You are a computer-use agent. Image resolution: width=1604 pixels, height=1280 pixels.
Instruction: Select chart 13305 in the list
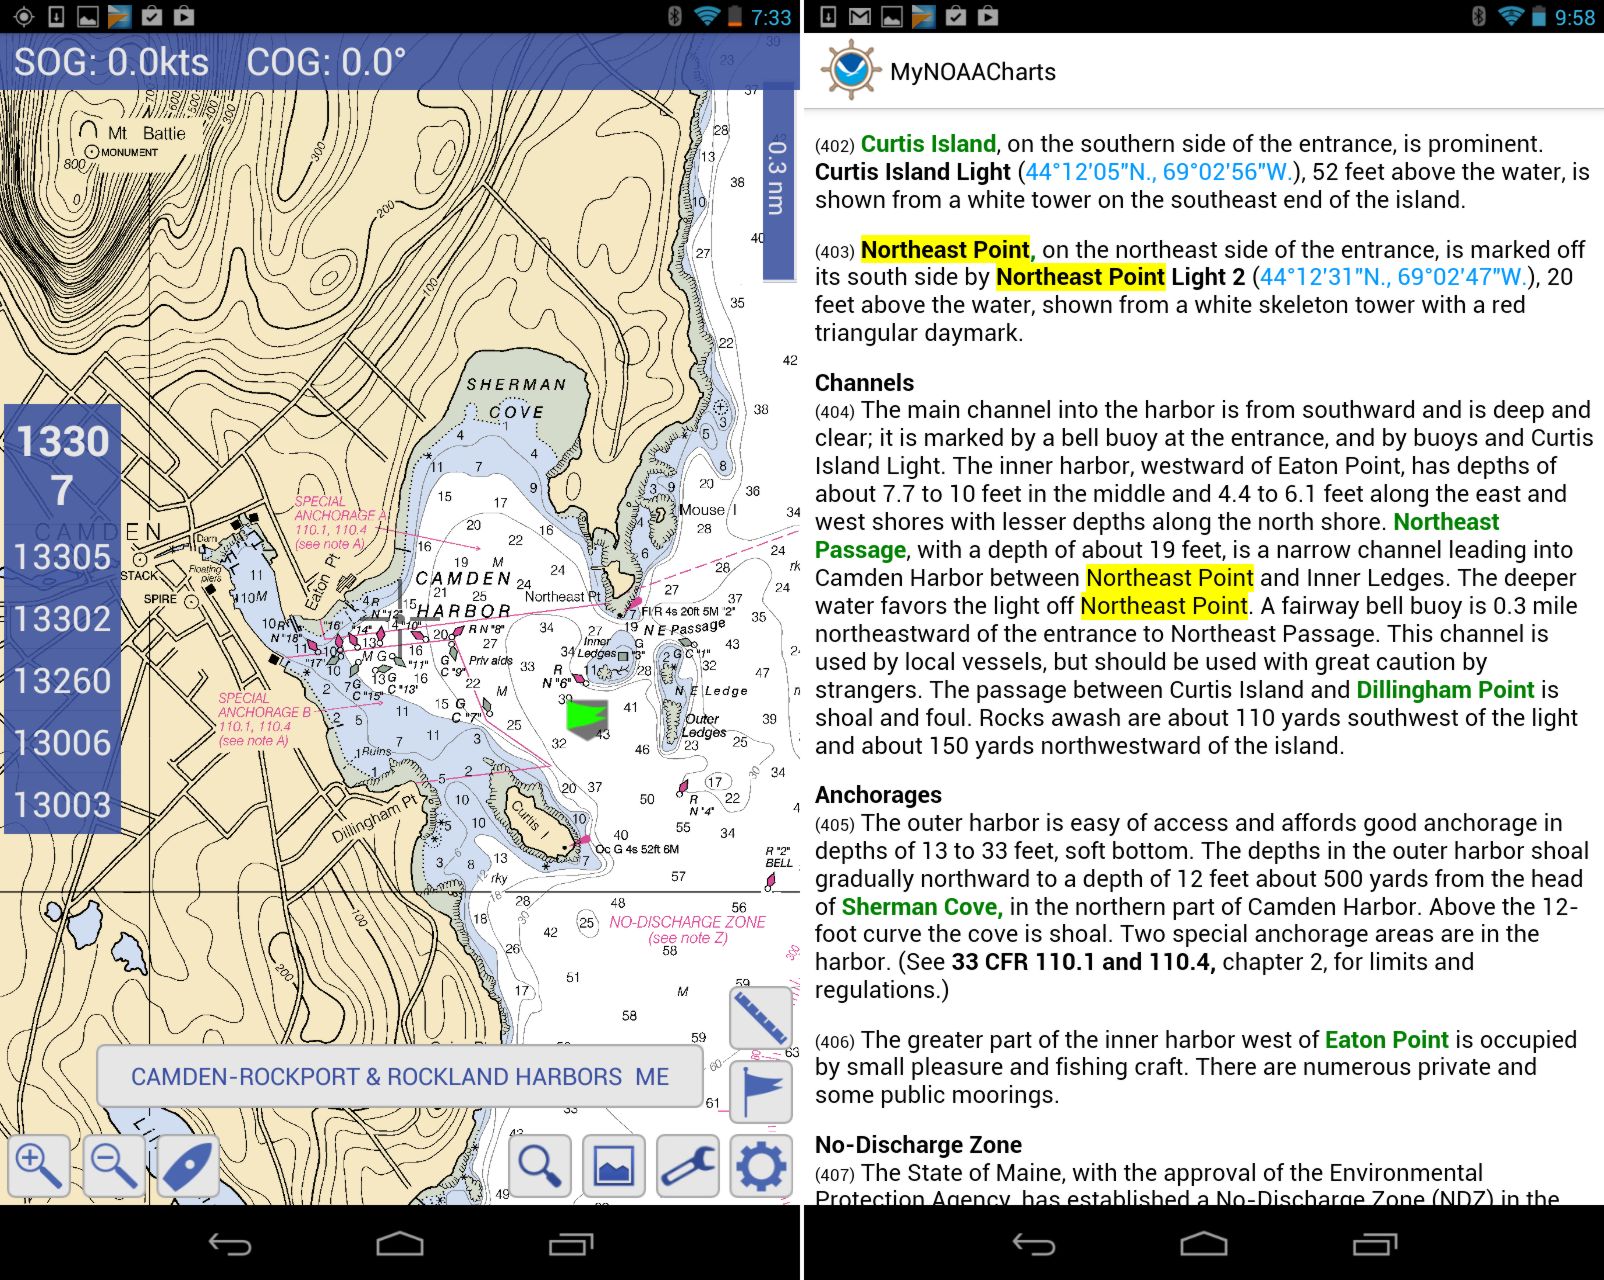(62, 557)
